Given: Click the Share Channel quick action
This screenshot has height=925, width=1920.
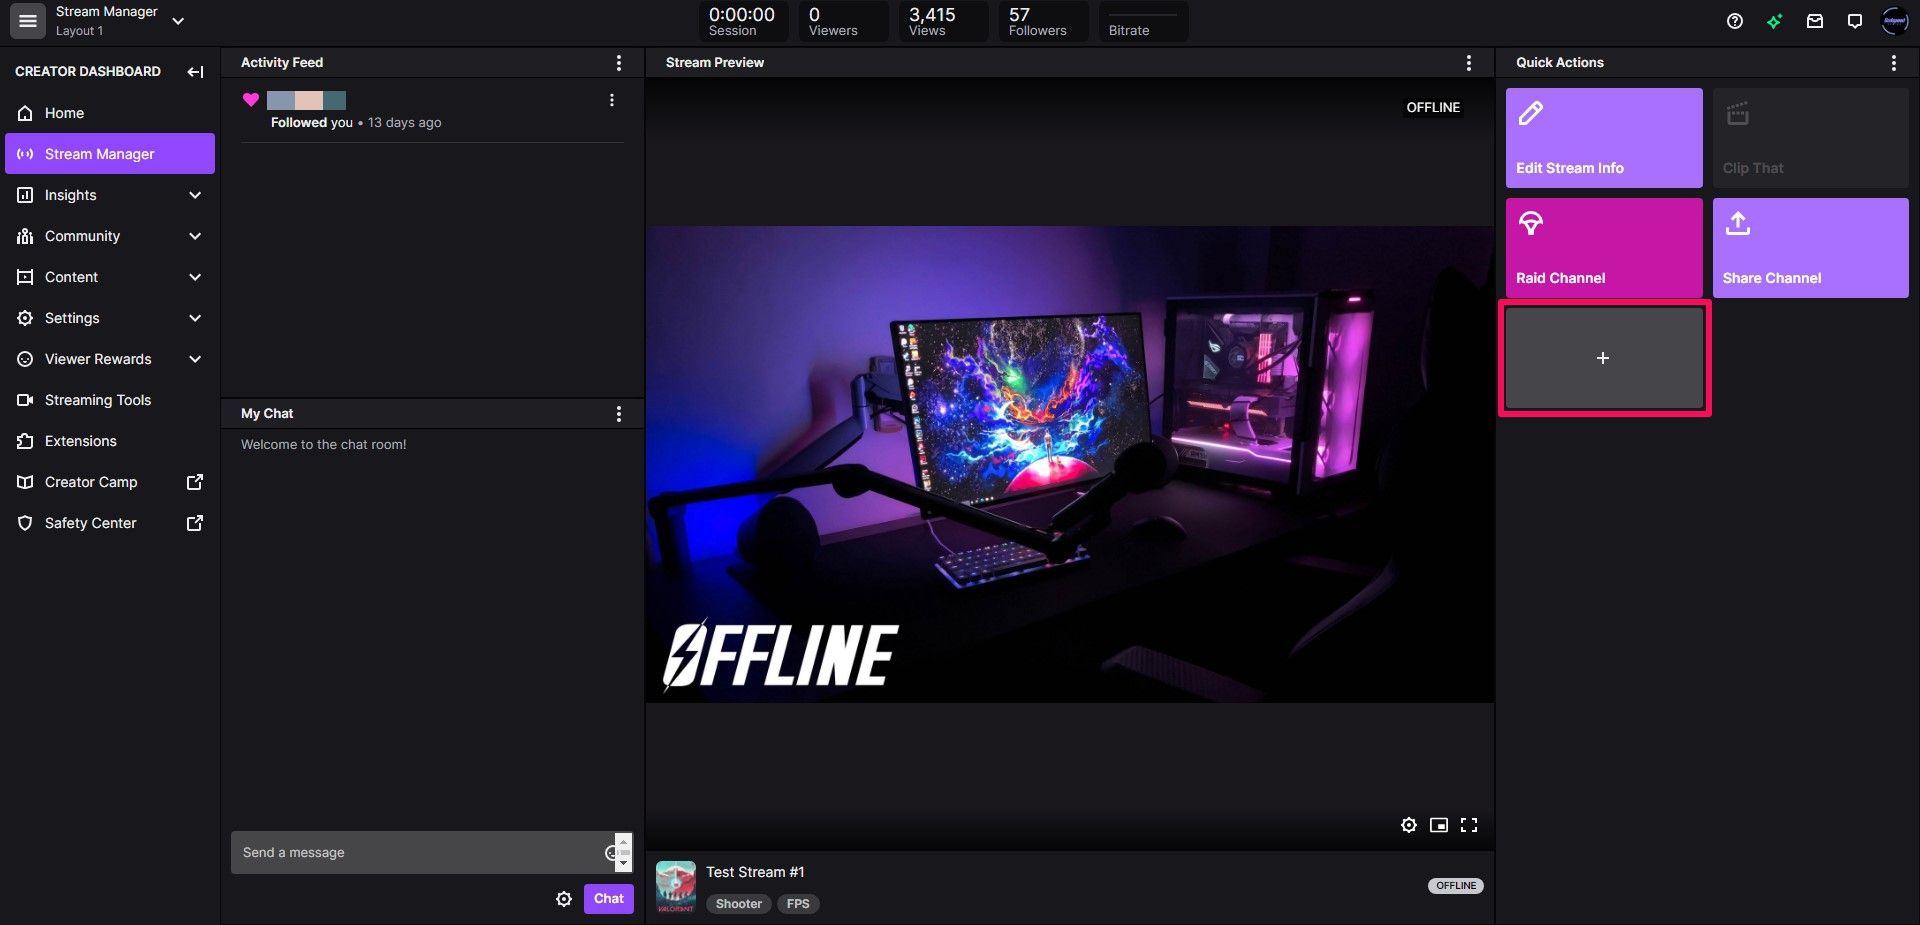Looking at the screenshot, I should click(1810, 248).
